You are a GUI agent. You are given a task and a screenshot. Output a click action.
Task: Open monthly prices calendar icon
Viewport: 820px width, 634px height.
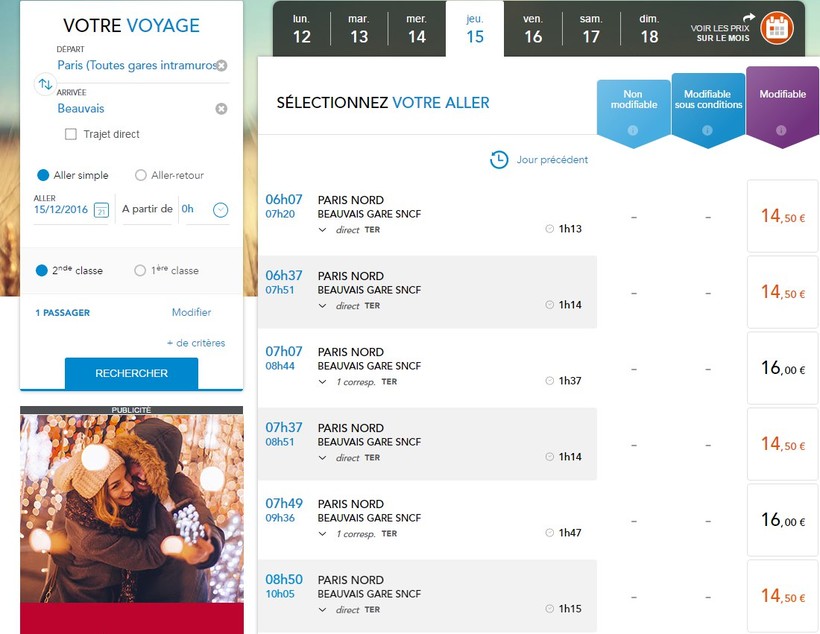[x=775, y=28]
